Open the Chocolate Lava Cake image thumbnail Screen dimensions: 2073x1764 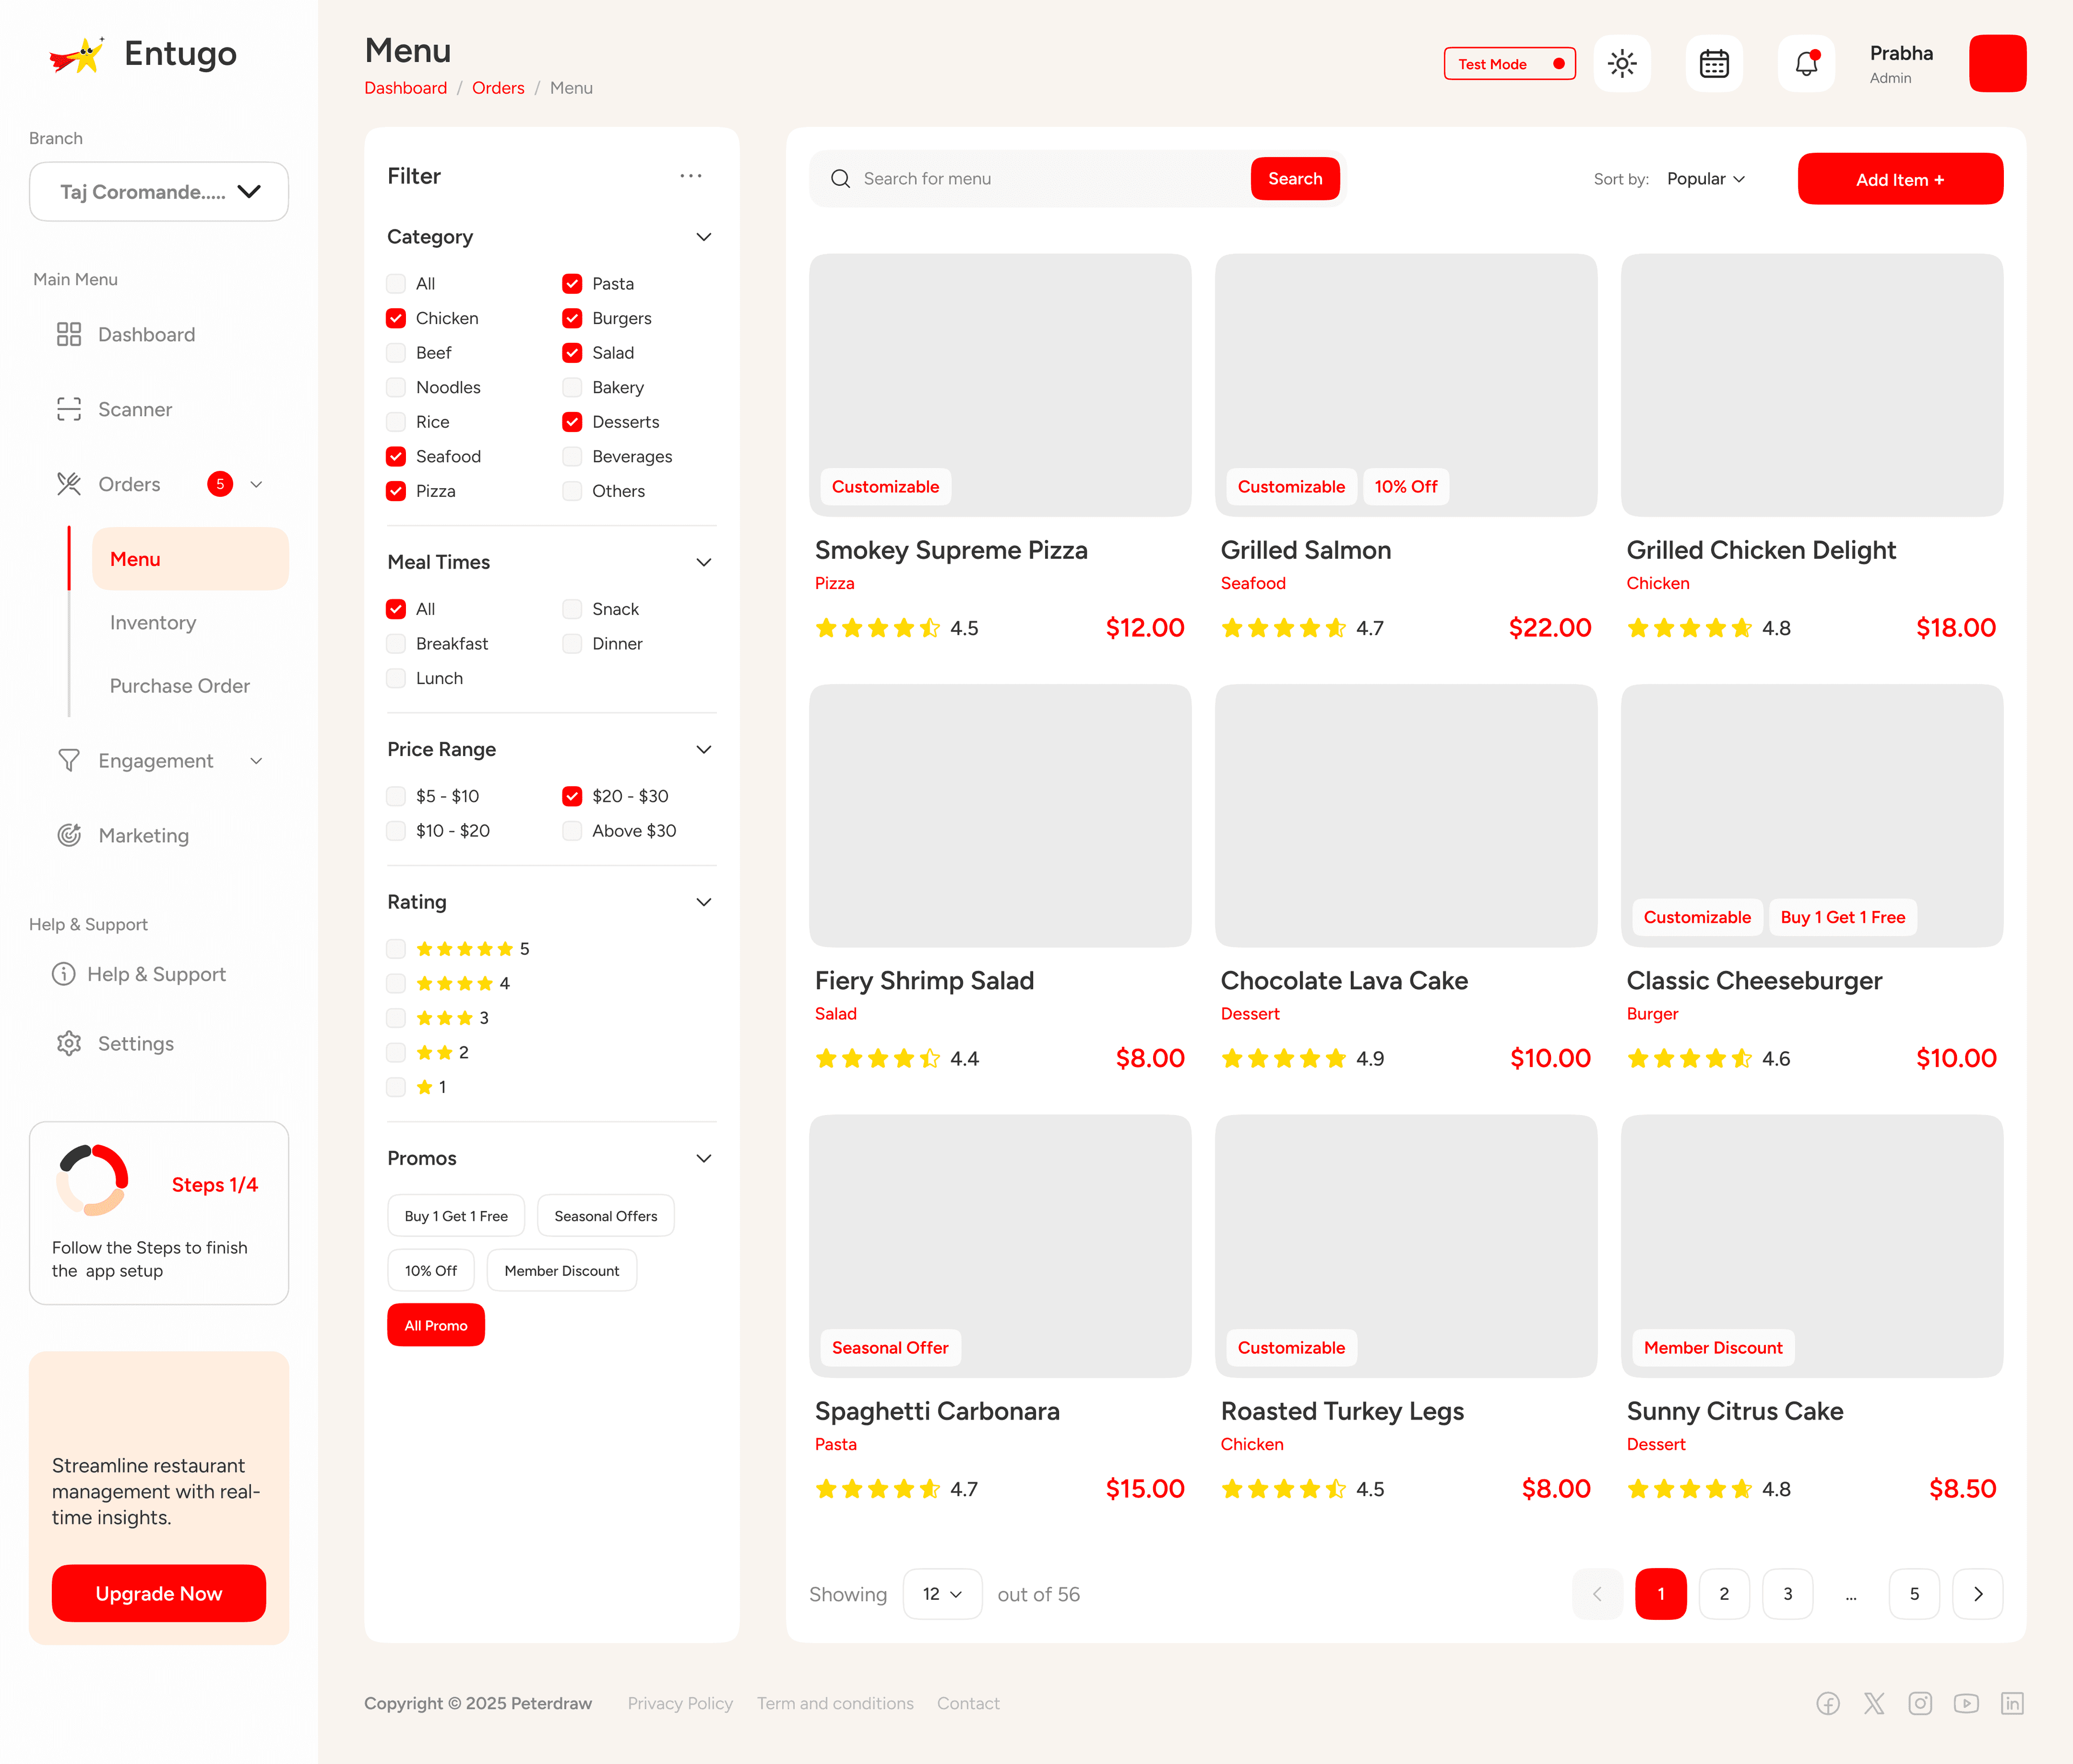(x=1406, y=816)
